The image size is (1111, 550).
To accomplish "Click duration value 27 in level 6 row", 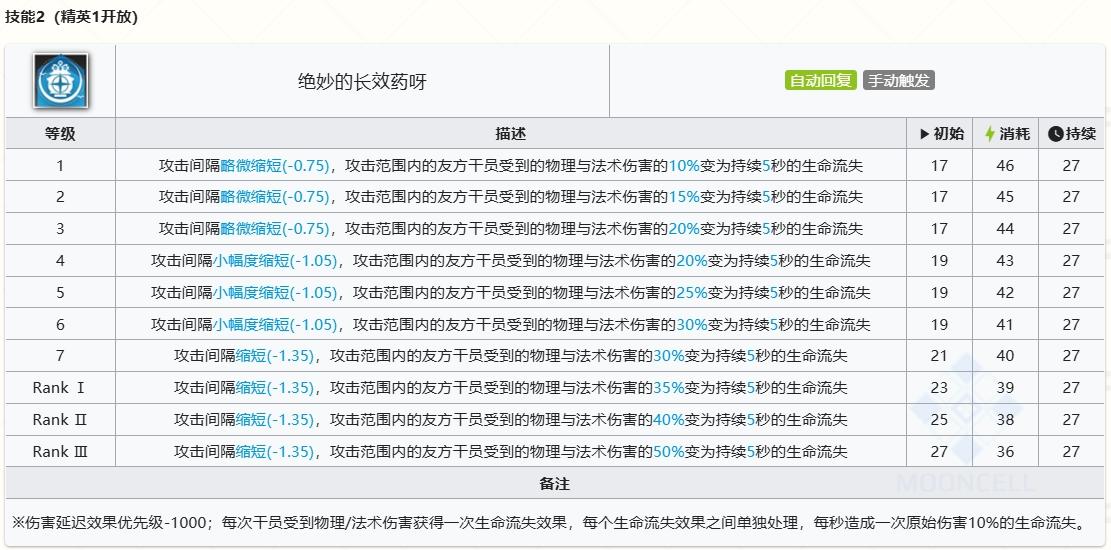I will pos(1071,325).
